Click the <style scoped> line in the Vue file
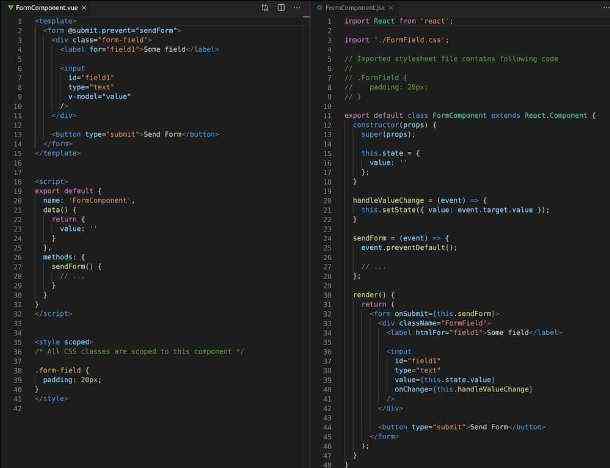 (63, 342)
